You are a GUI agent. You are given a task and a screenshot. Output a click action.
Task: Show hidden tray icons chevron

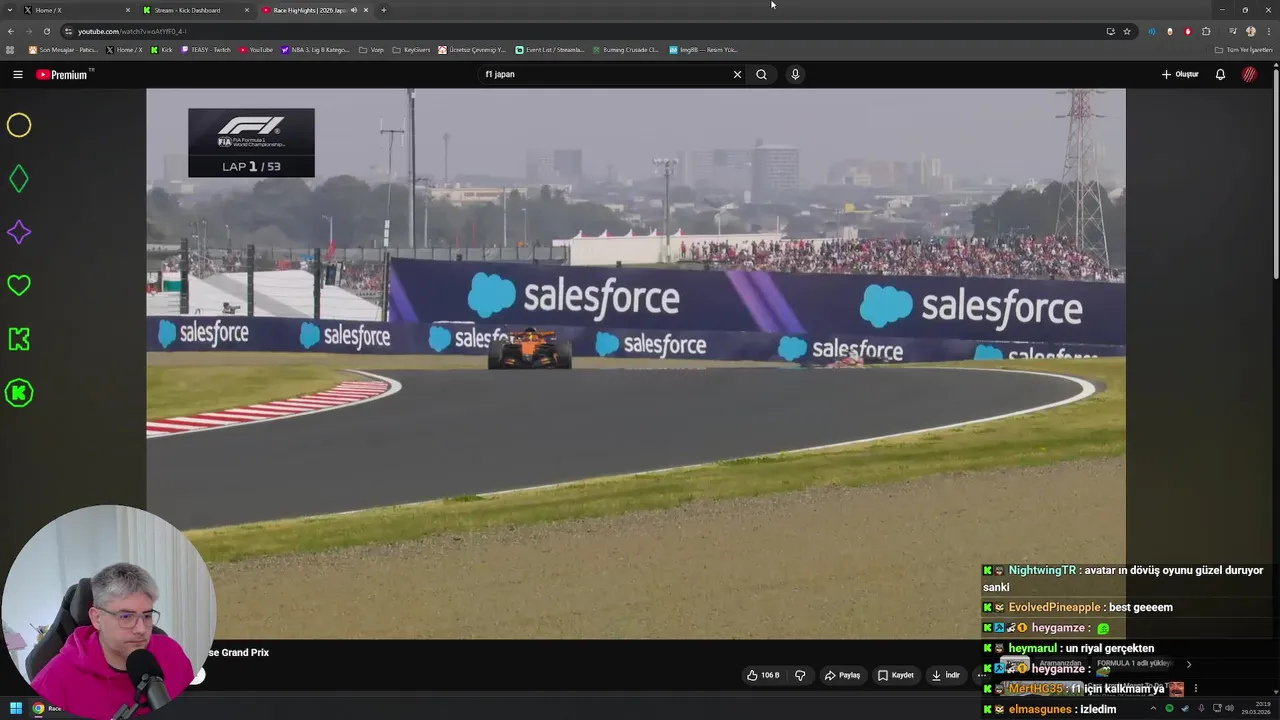1153,708
